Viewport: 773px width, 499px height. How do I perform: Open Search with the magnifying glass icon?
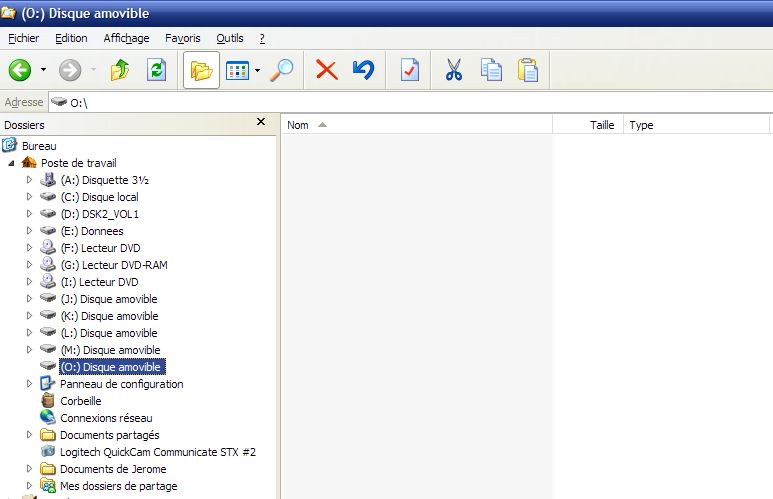pos(282,70)
